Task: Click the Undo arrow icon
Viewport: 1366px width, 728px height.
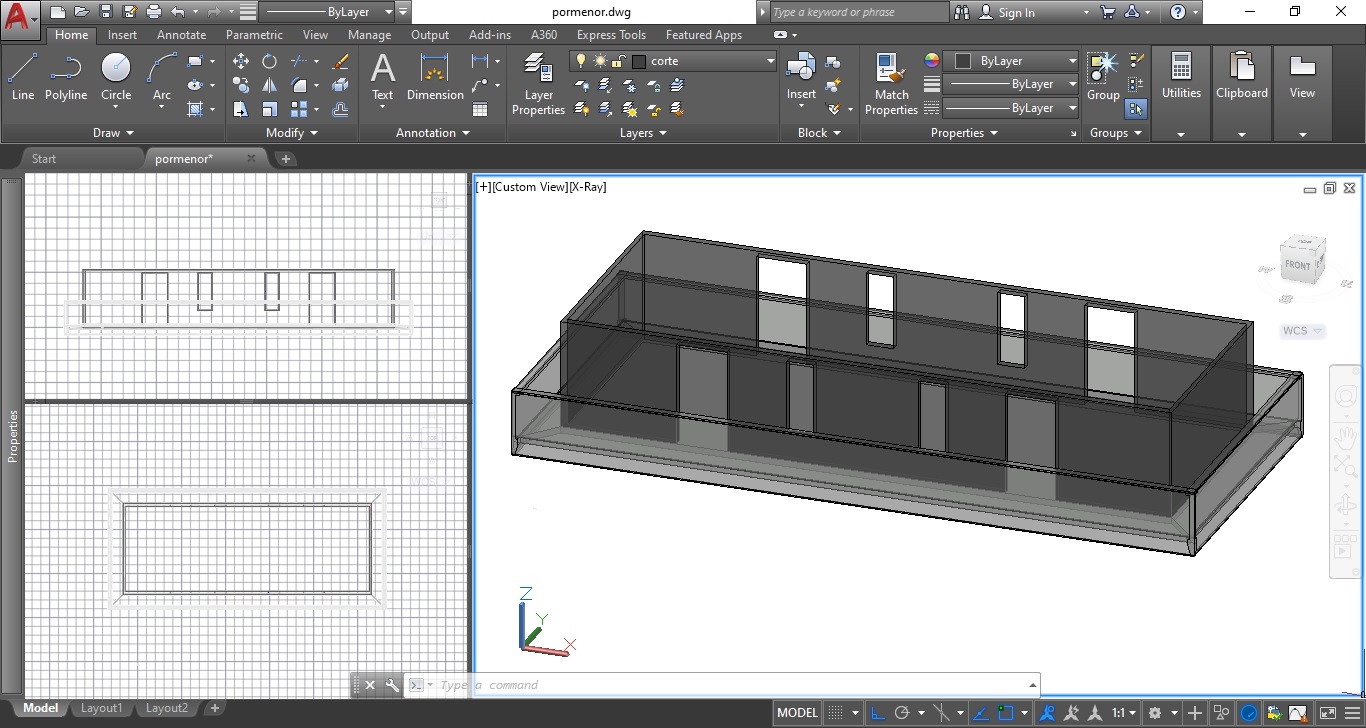Action: click(x=177, y=12)
